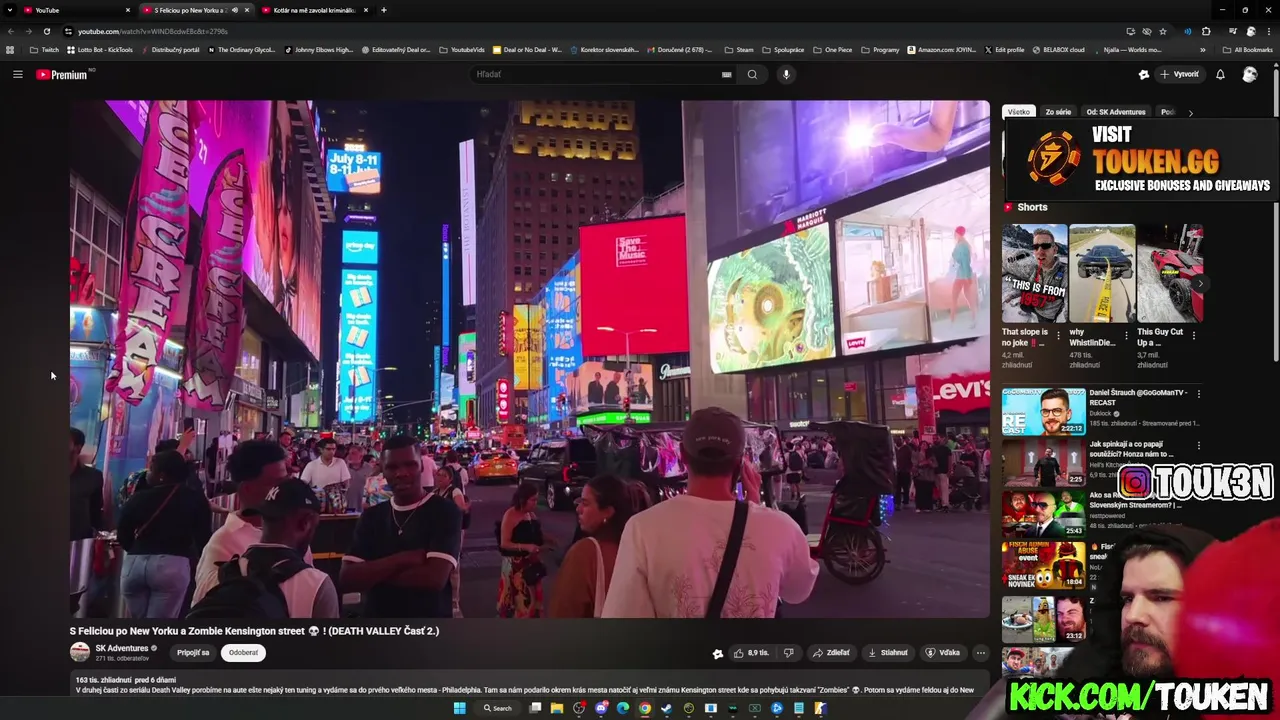This screenshot has width=1280, height=720.
Task: Open SK Adventures channel name link
Action: click(122, 648)
